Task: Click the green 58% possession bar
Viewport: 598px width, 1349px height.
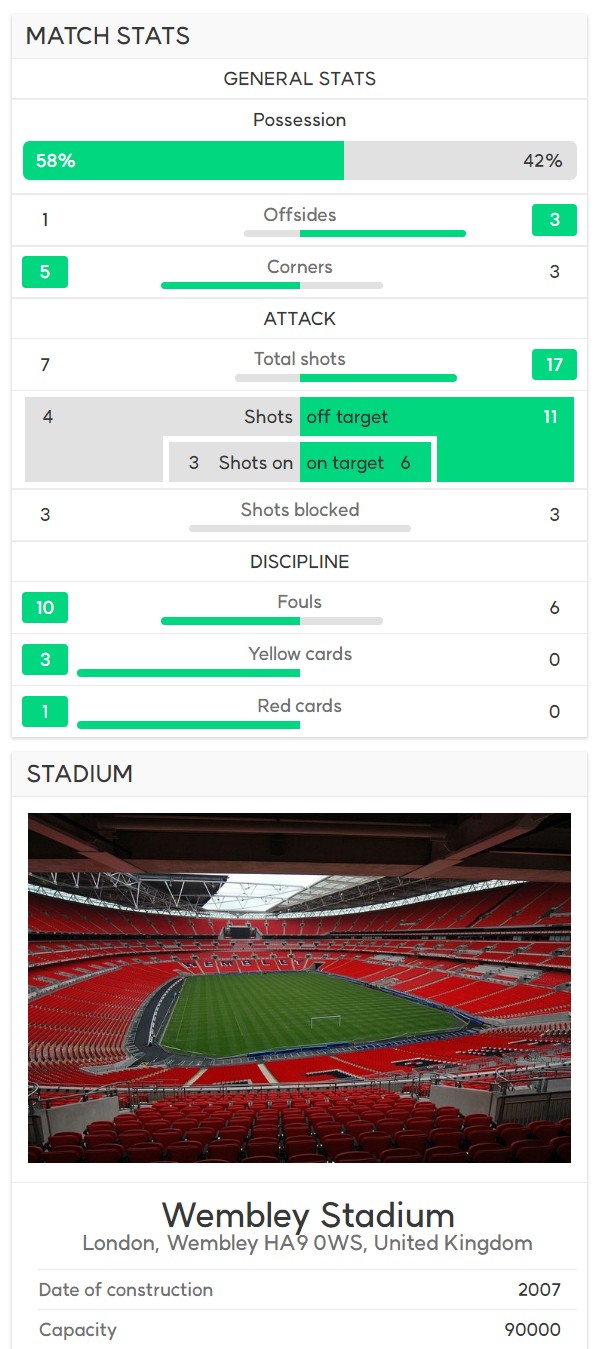Action: (x=183, y=160)
